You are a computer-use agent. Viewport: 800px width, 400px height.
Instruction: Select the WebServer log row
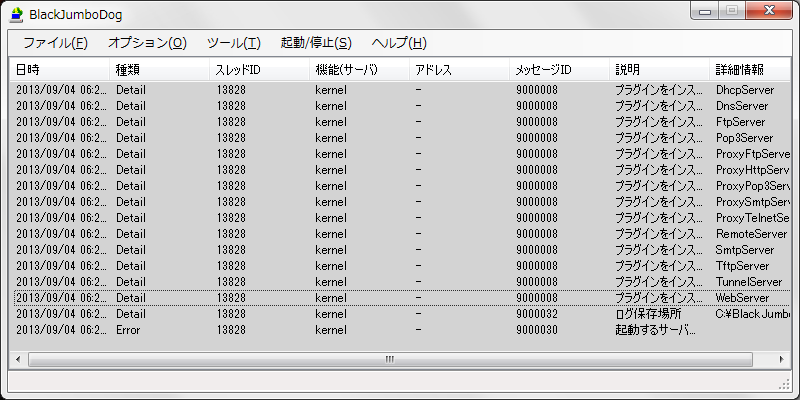click(400, 297)
